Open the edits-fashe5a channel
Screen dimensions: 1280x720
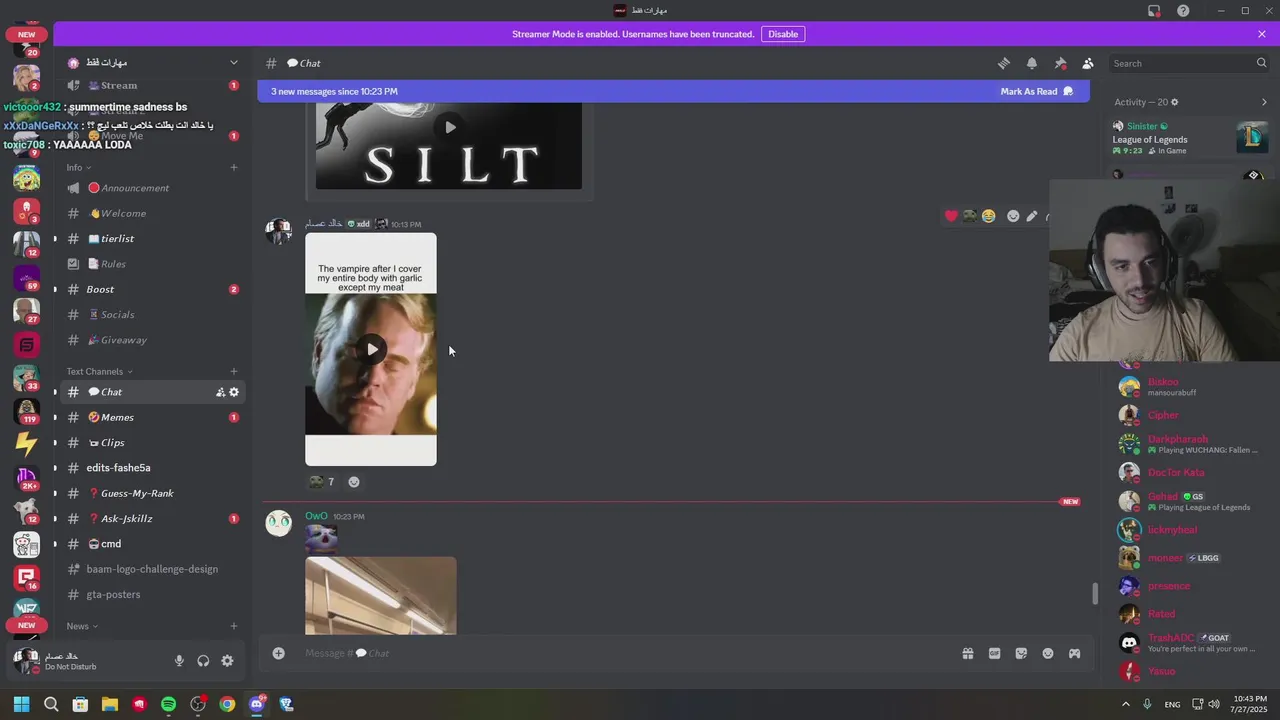click(x=152, y=468)
